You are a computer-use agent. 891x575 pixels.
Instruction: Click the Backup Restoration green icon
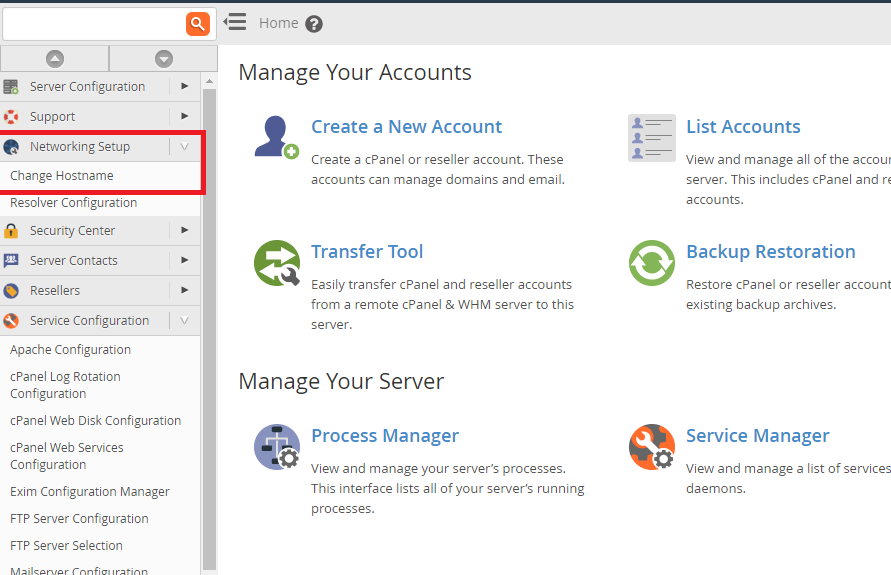(652, 263)
